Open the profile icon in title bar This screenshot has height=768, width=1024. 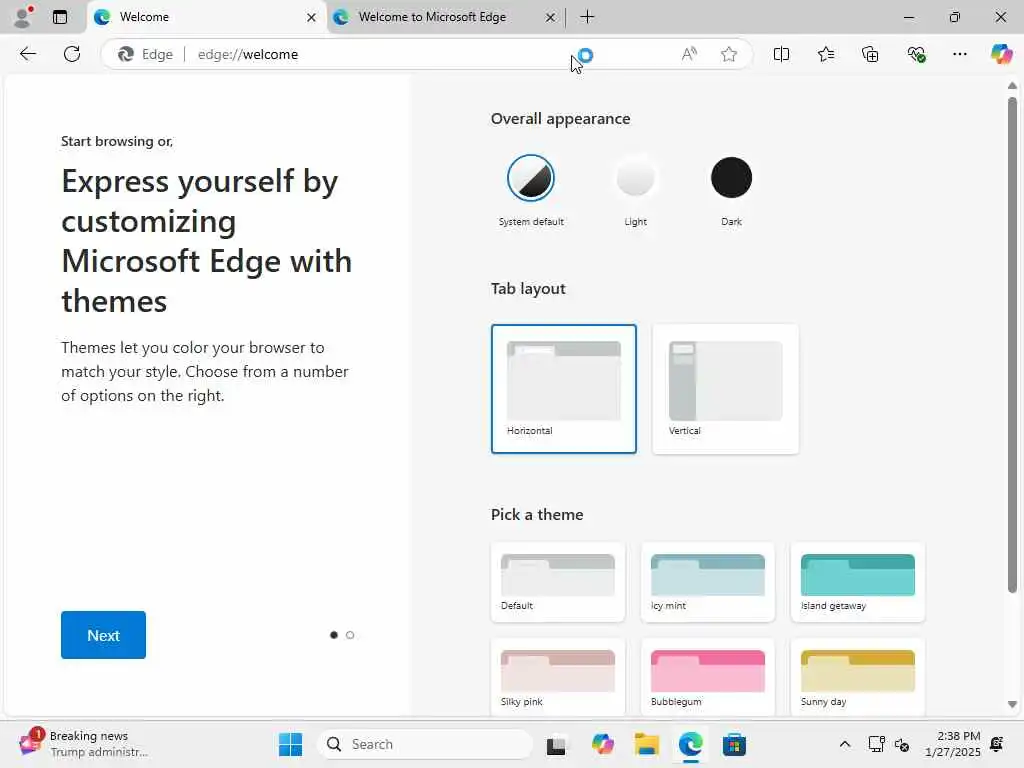click(x=23, y=17)
